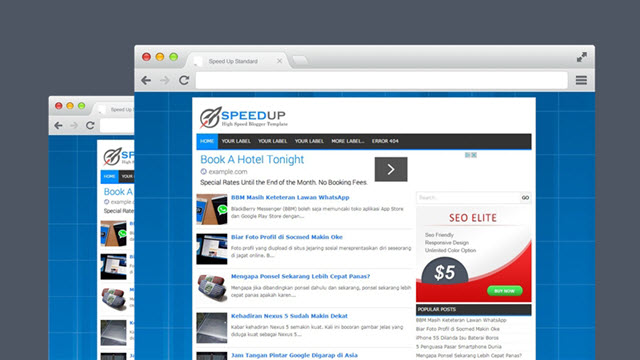The height and width of the screenshot is (360, 640).
Task: Click the thumbnail of Nexus 5 article
Action: pos(212,328)
